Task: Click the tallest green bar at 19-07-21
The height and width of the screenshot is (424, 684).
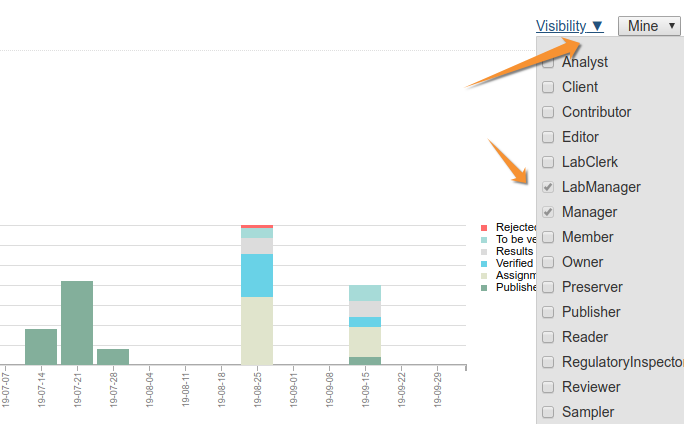Action: coord(77,322)
